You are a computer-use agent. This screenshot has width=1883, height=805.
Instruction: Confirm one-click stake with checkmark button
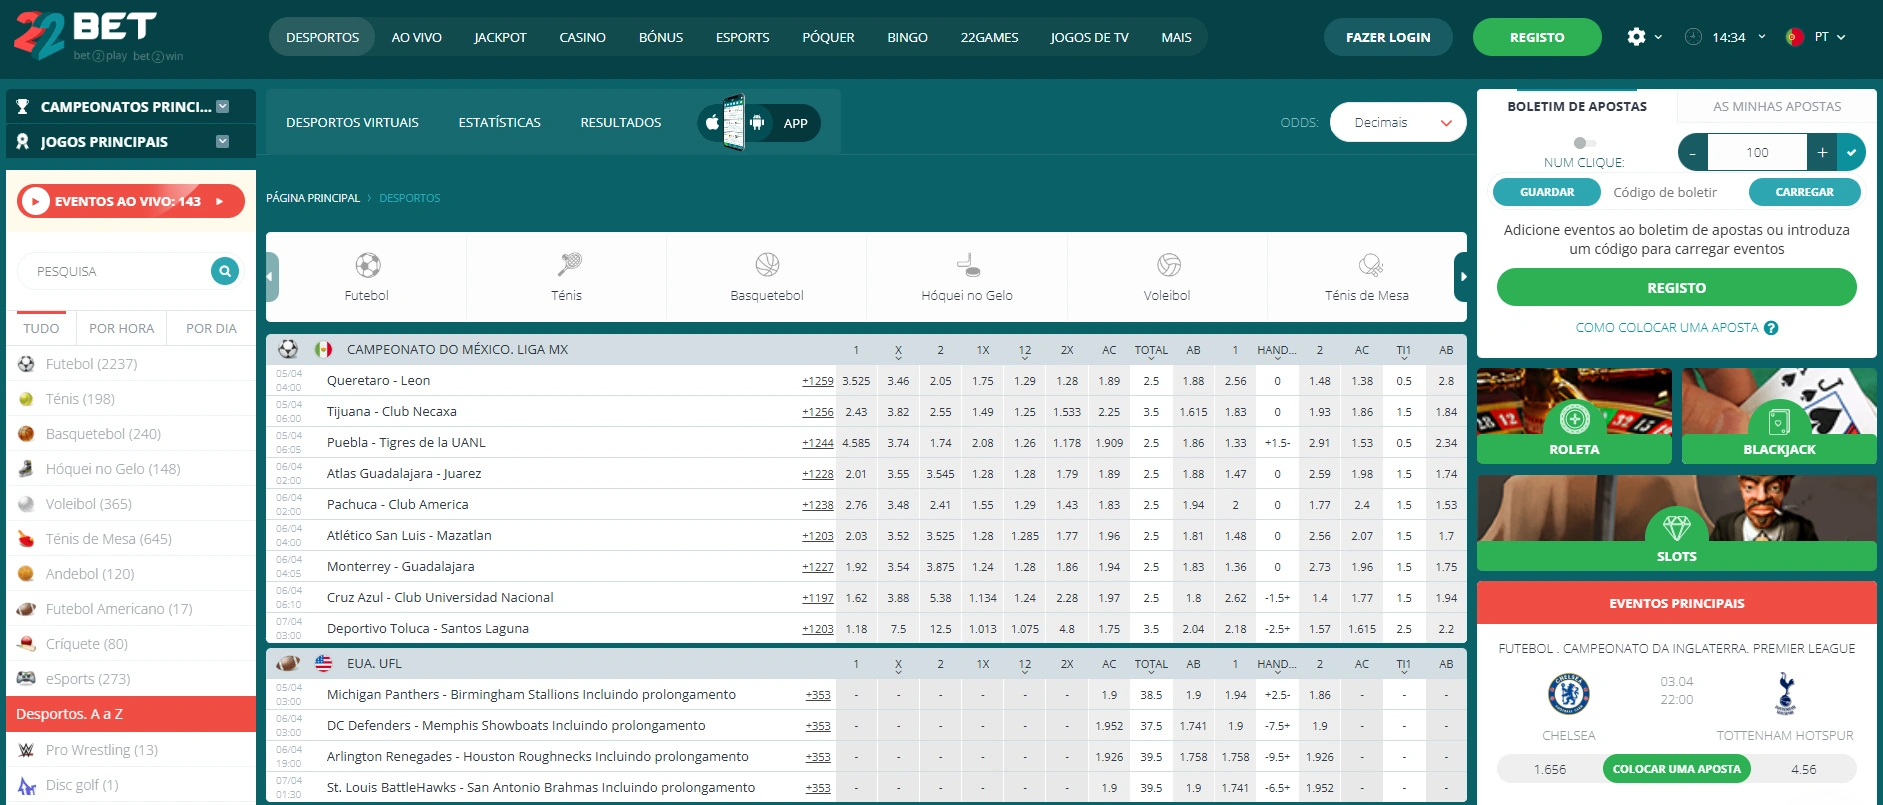coord(1852,152)
